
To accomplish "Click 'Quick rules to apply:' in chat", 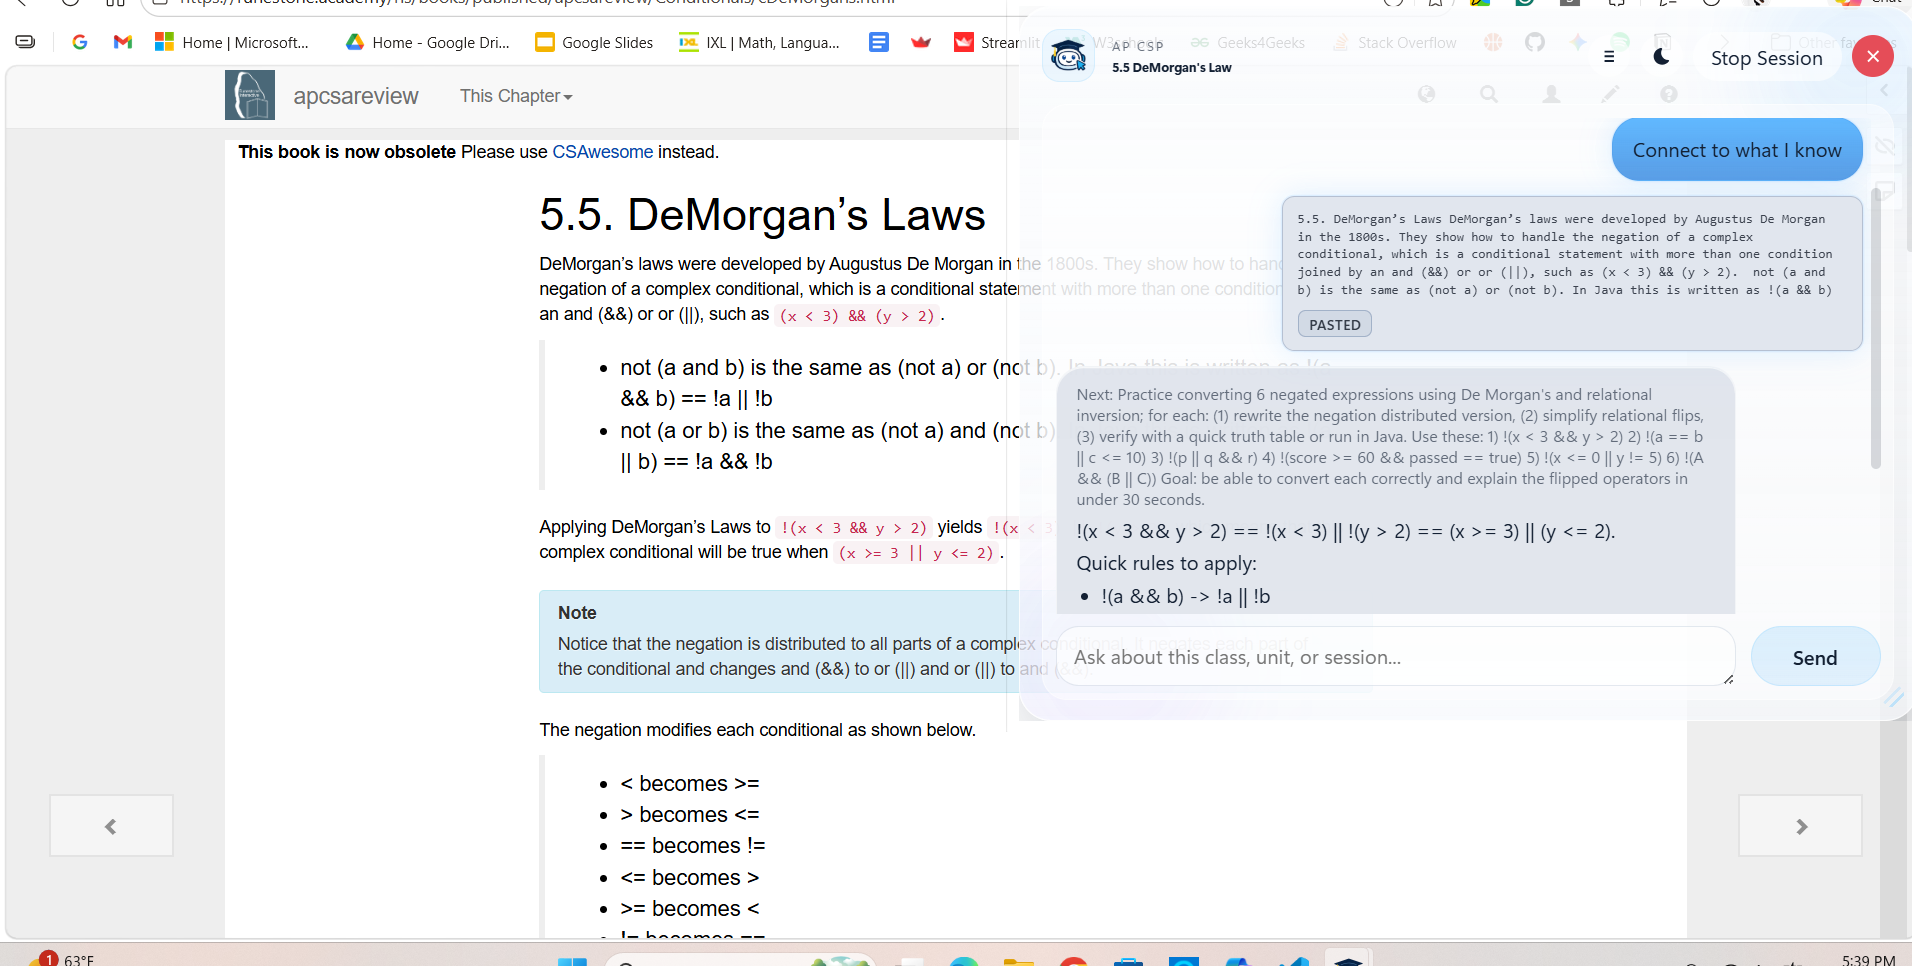I will (1166, 563).
